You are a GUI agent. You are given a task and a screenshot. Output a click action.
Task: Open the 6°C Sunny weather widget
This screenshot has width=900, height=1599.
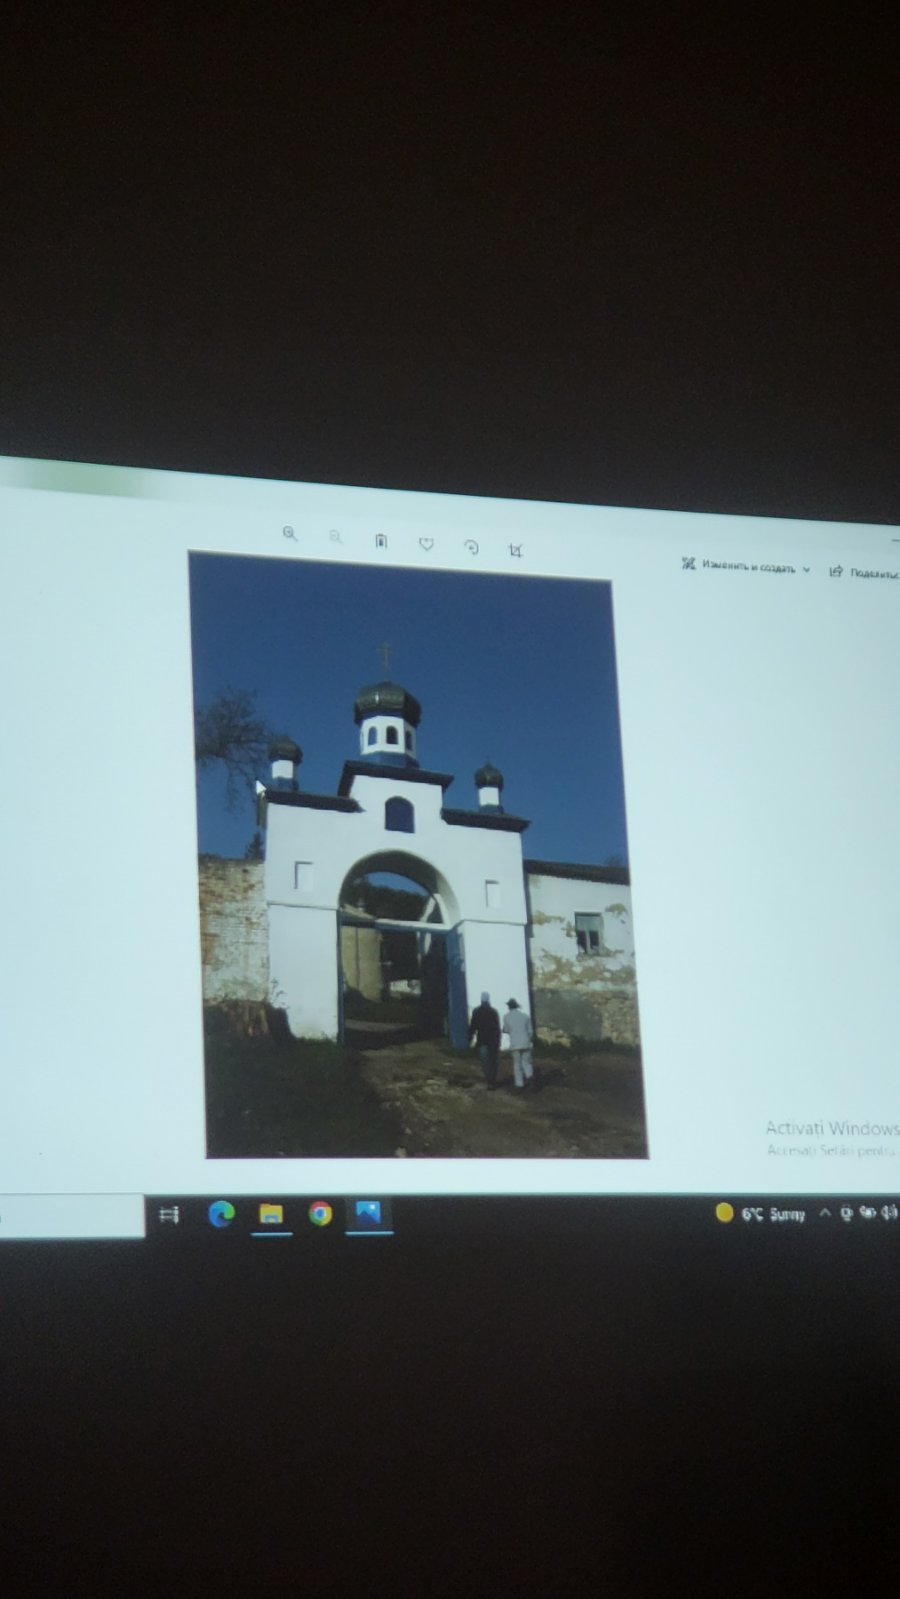pyautogui.click(x=762, y=1213)
